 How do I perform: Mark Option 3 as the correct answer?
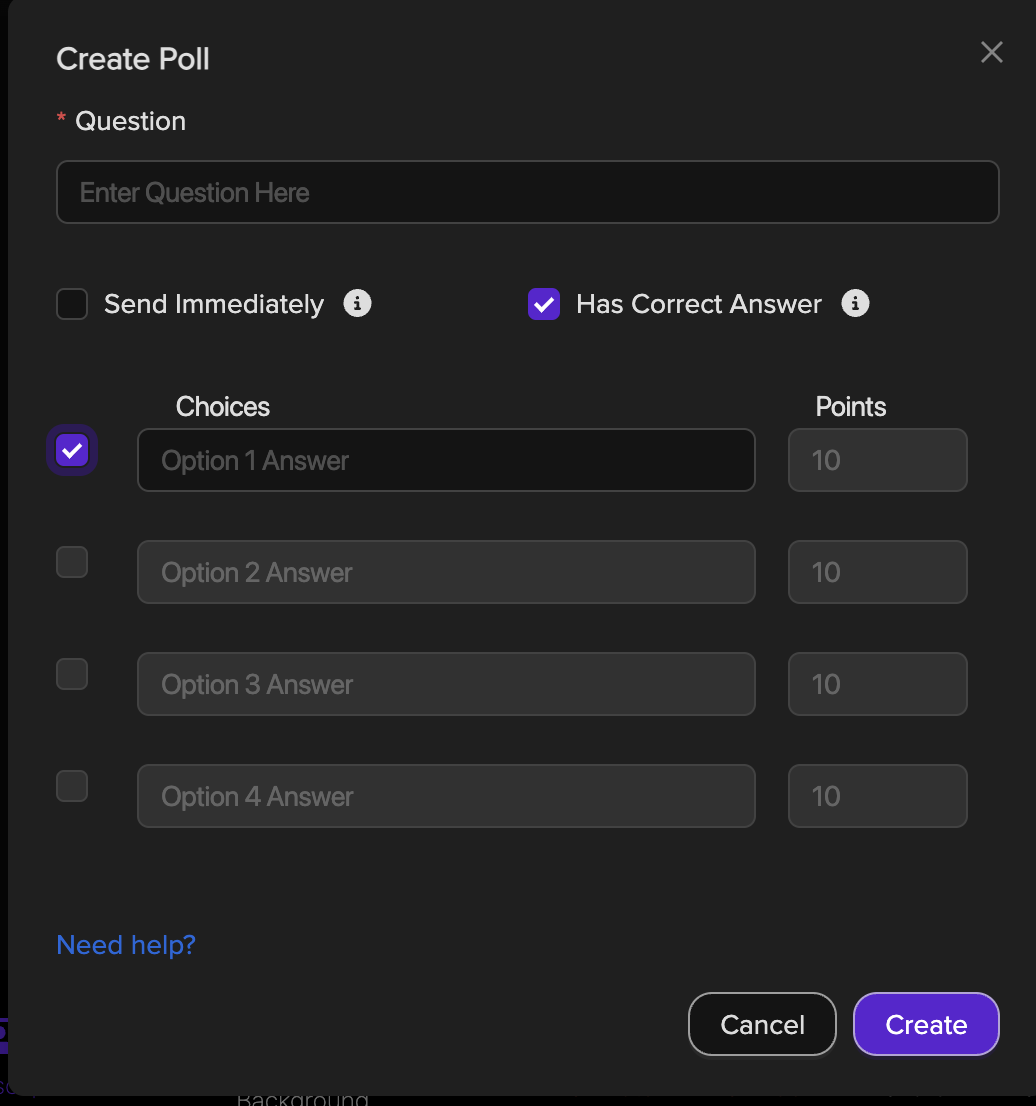(71, 674)
